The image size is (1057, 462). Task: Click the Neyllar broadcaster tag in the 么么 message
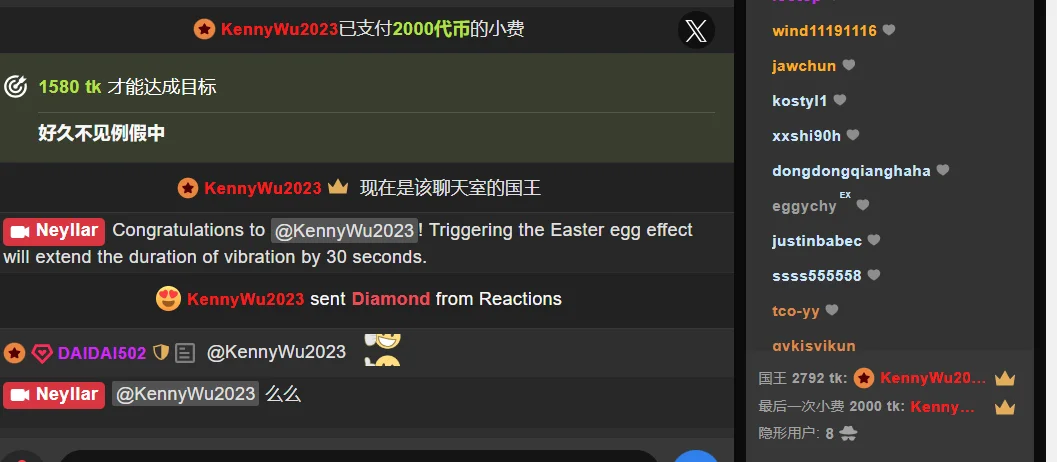(54, 395)
